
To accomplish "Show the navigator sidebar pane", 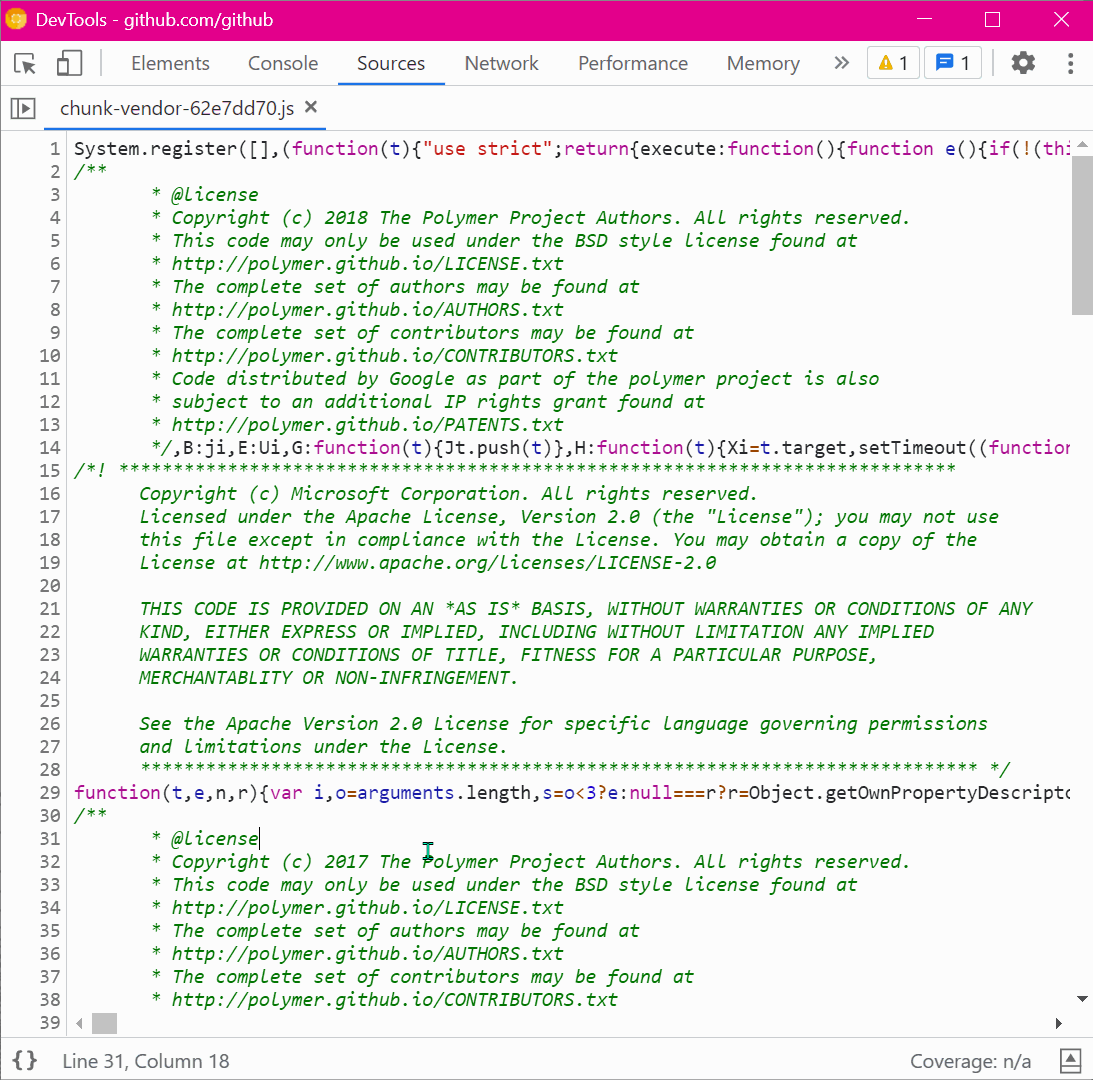I will coord(22,109).
